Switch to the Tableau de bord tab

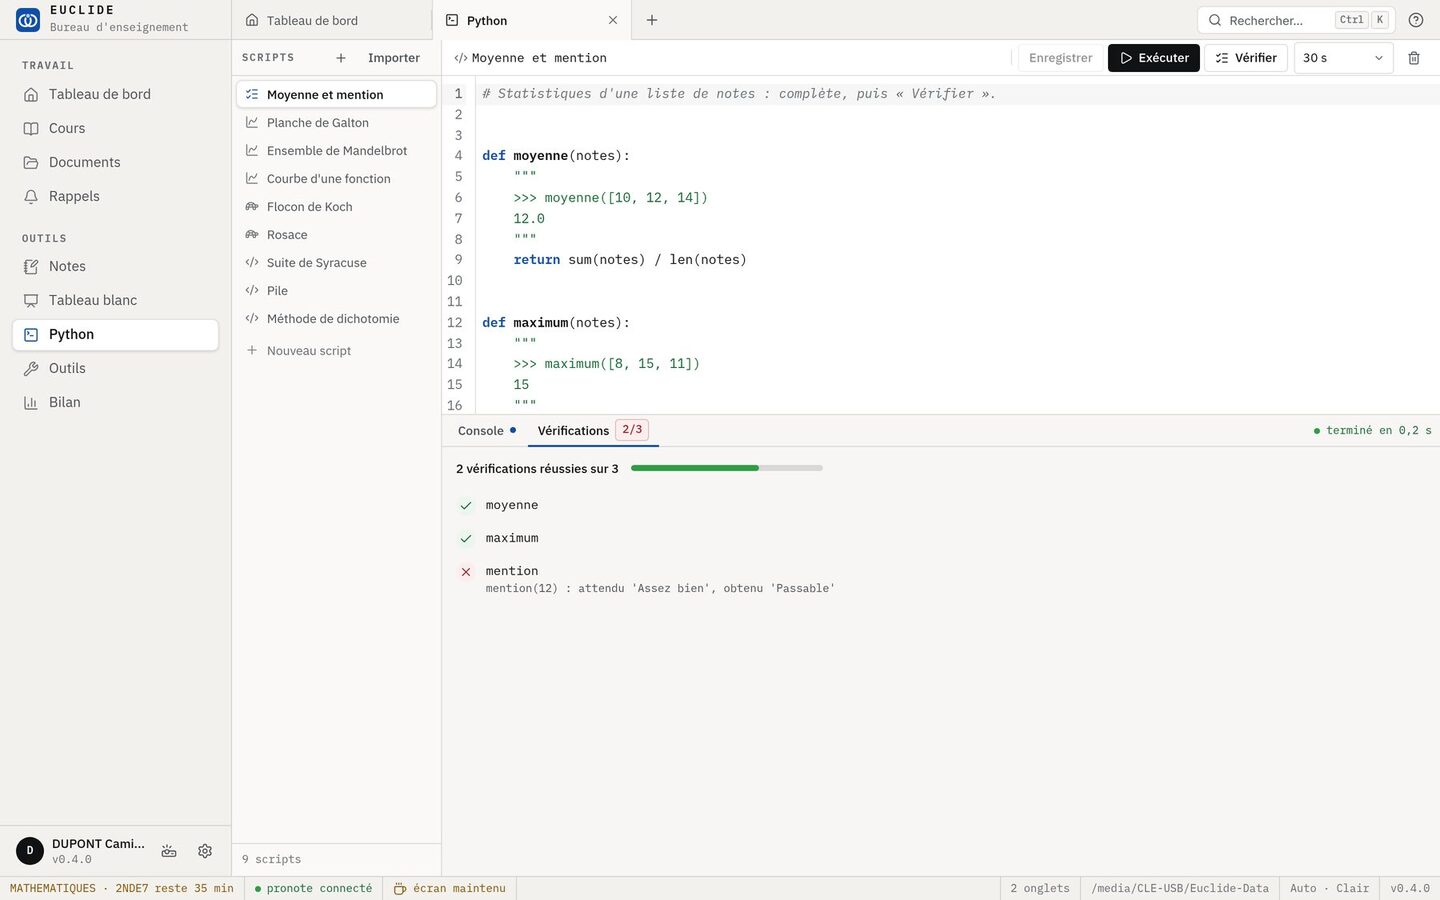[332, 20]
